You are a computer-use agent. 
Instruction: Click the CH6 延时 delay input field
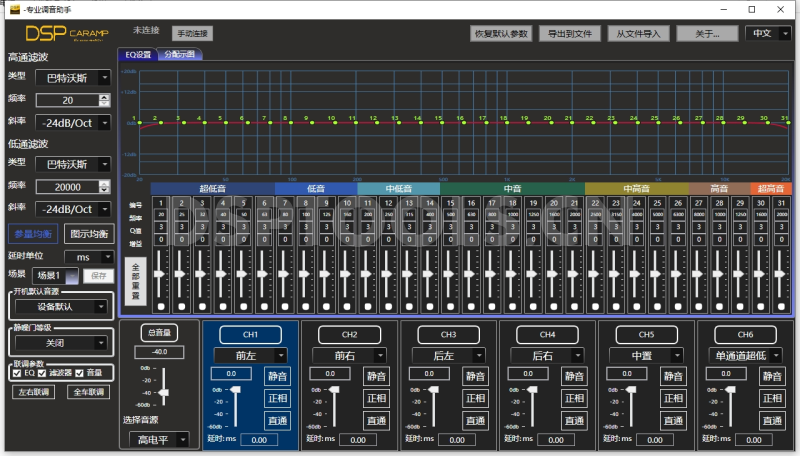pos(753,439)
